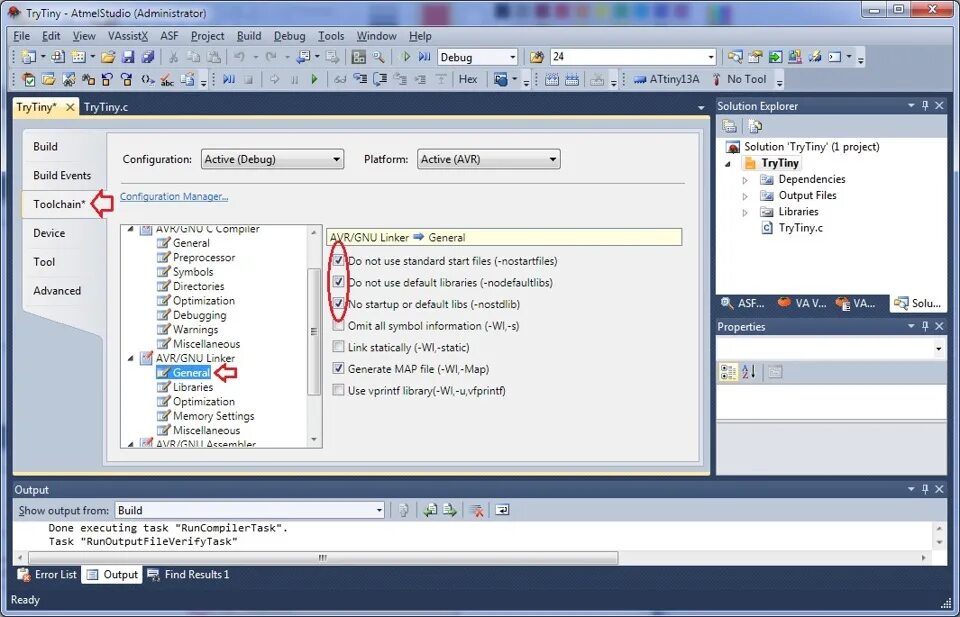Screen dimensions: 960x617
Task: Click the Step Into icon in debug toolbar
Action: pyautogui.click(x=361, y=79)
